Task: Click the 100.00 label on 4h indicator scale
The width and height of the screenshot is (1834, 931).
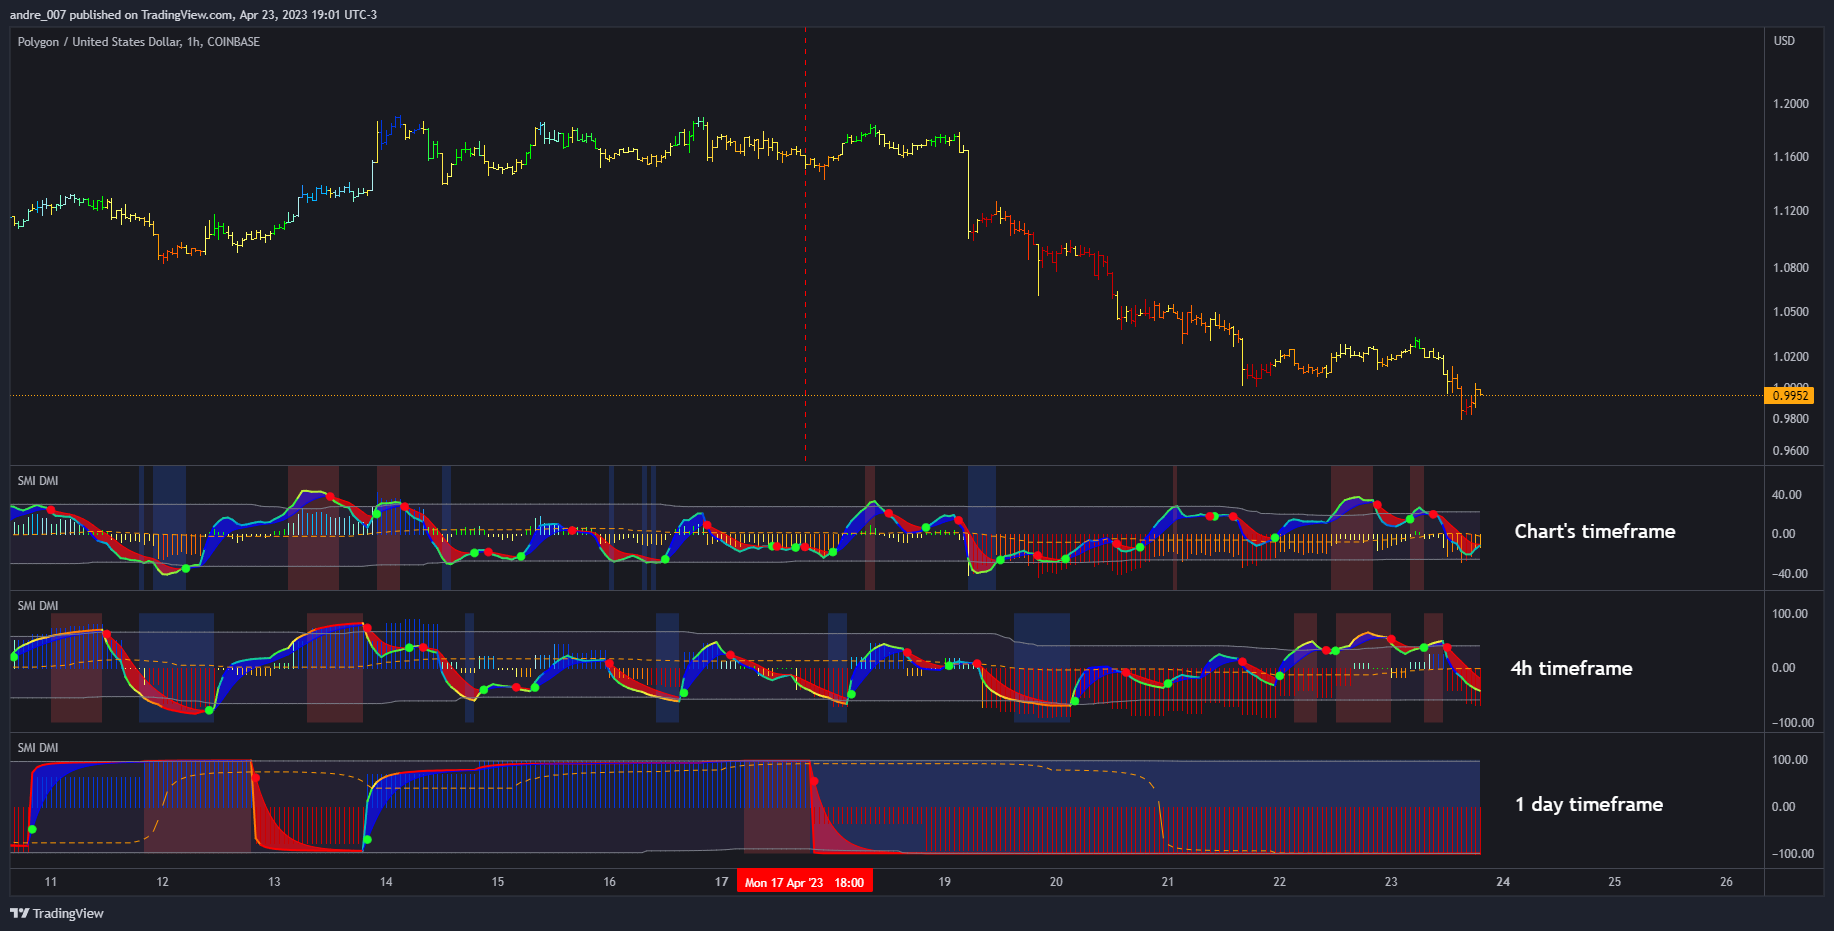Action: tap(1790, 614)
